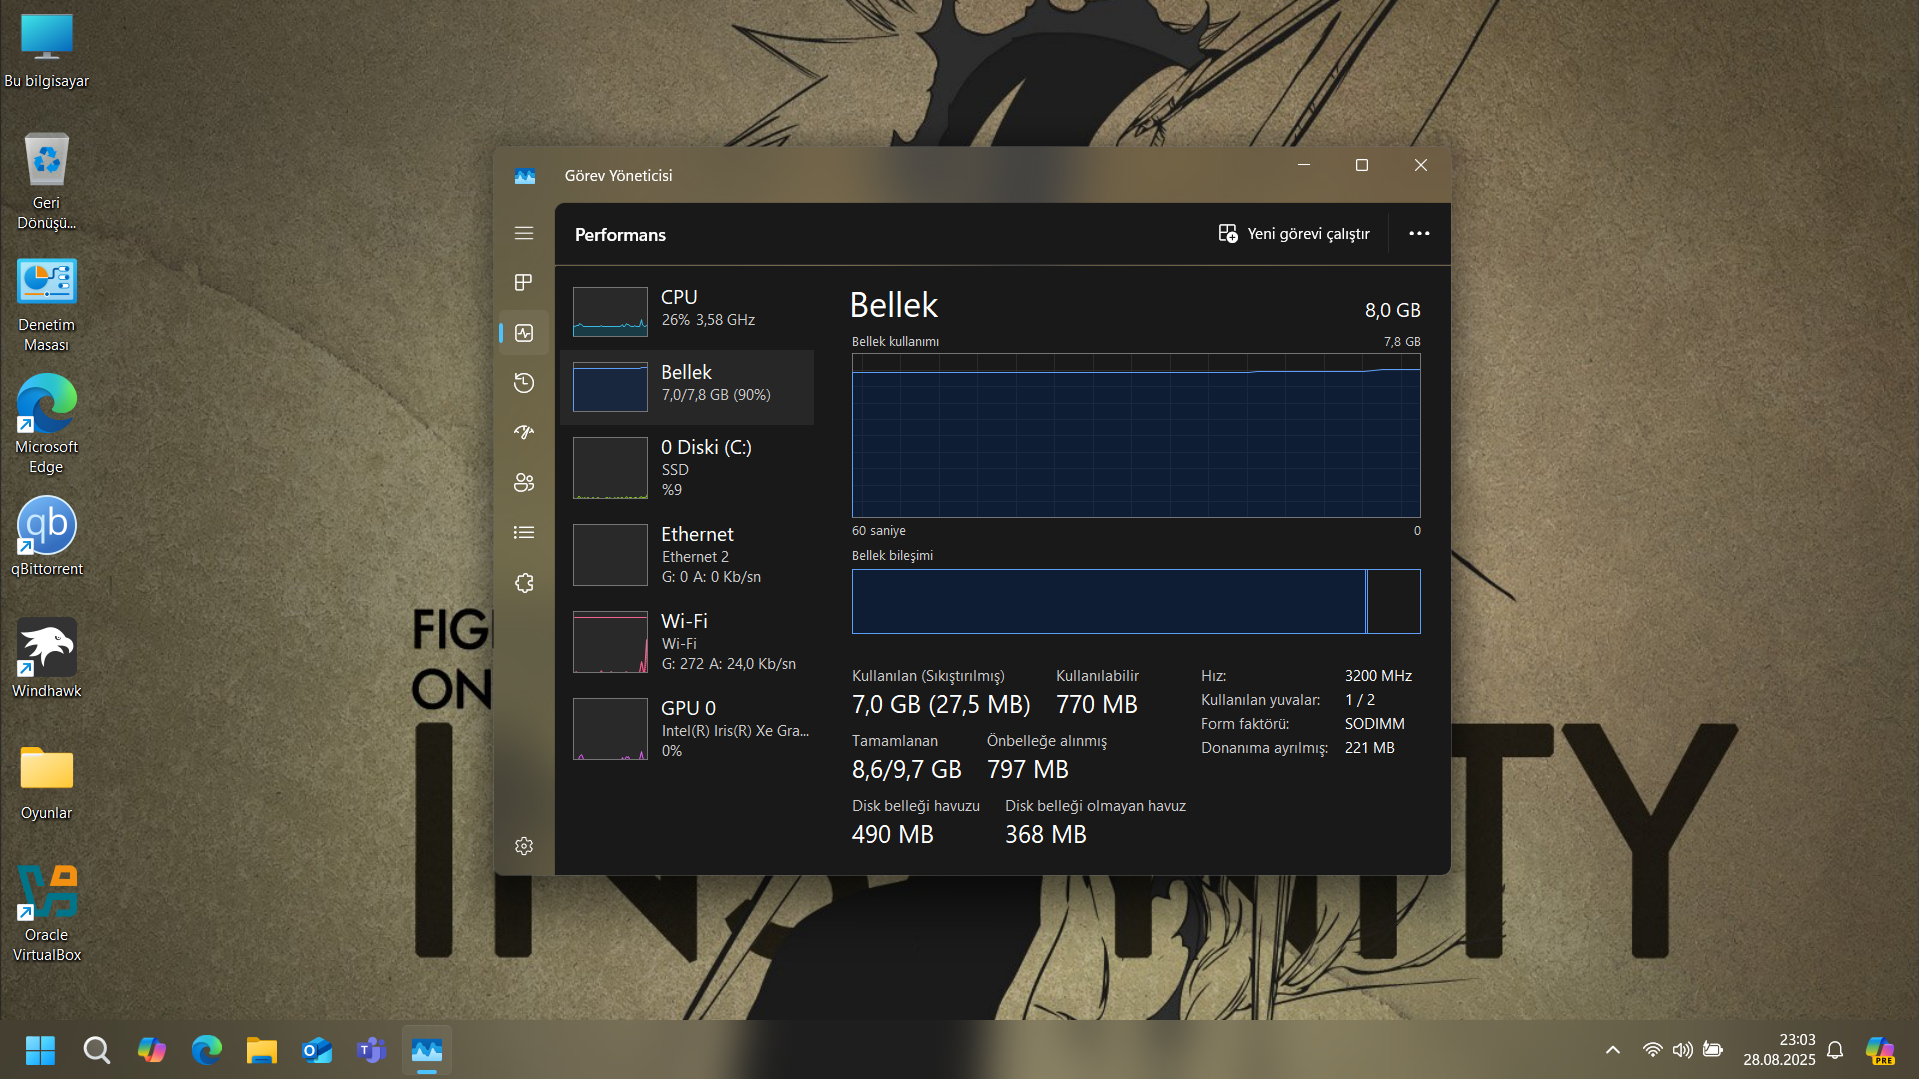The width and height of the screenshot is (1919, 1079).
Task: Click the "770 MB" available value
Action: click(x=1097, y=705)
